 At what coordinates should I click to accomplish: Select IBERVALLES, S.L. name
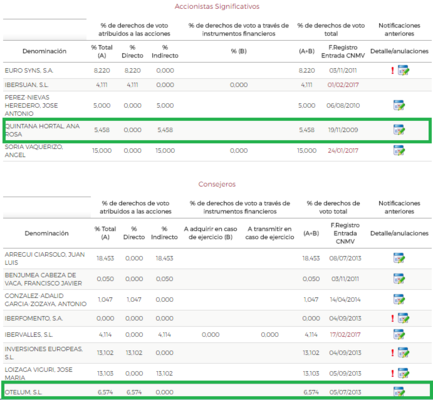[x=29, y=334]
